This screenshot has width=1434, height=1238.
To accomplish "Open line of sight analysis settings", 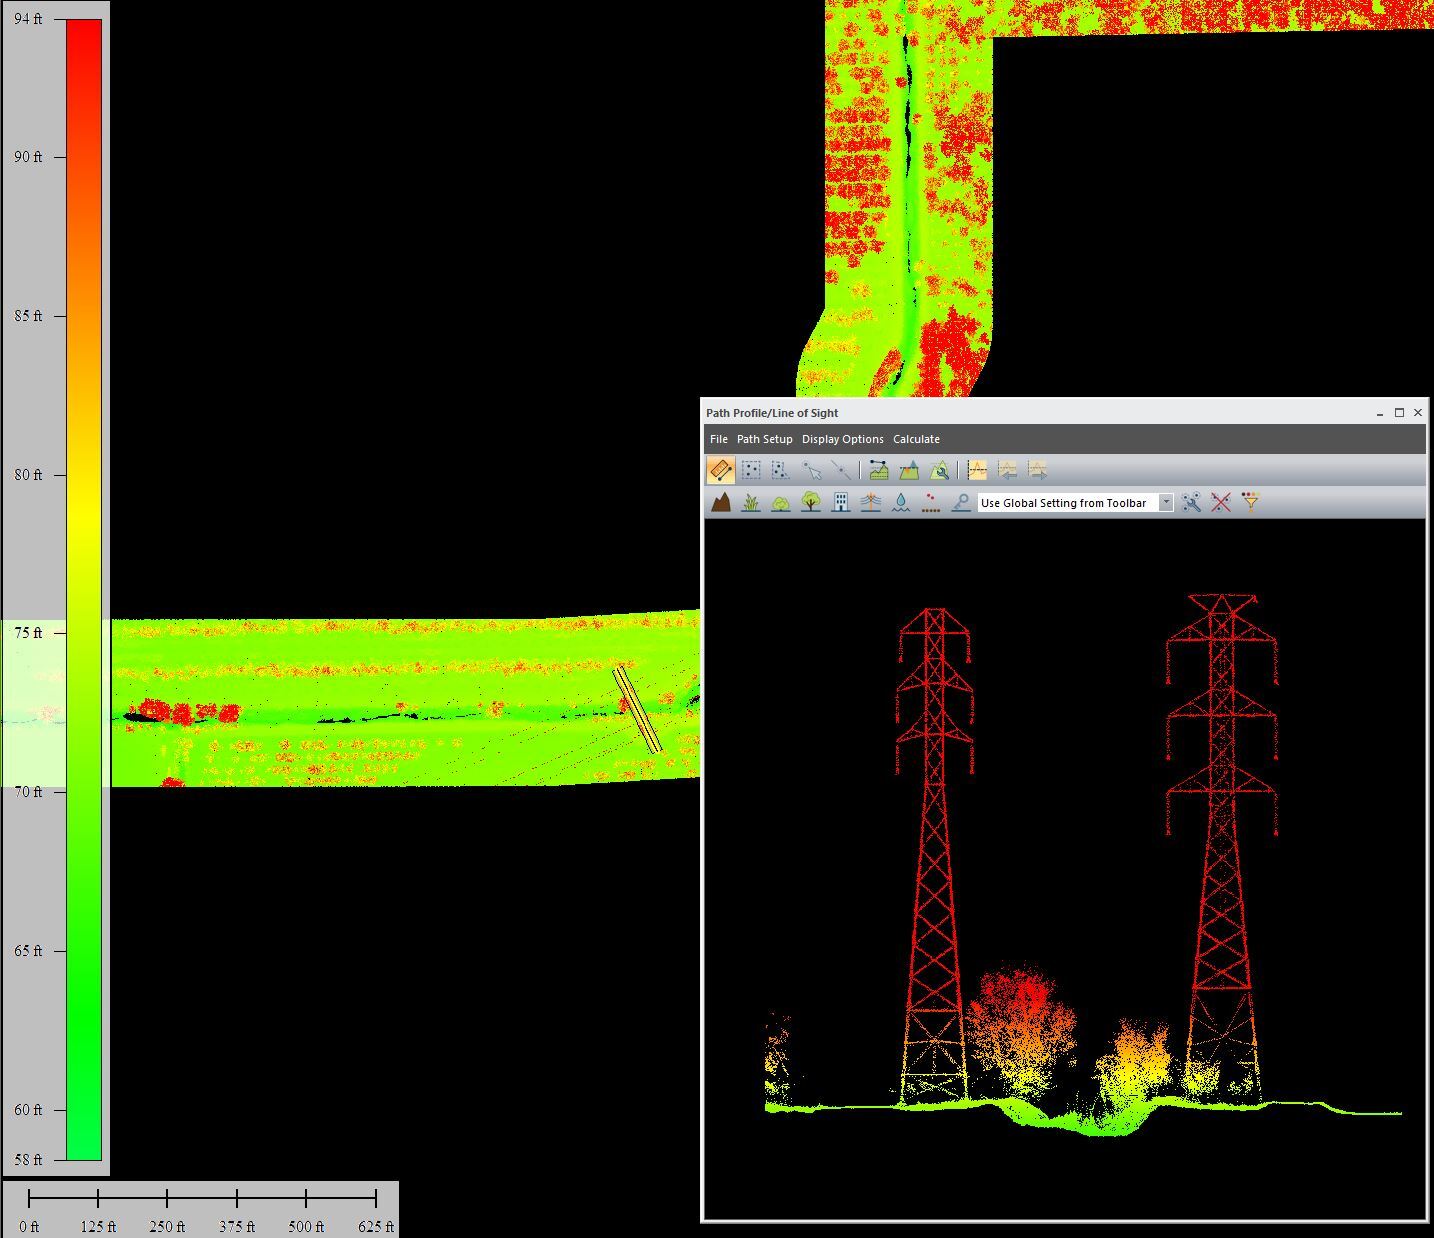I will pyautogui.click(x=940, y=470).
